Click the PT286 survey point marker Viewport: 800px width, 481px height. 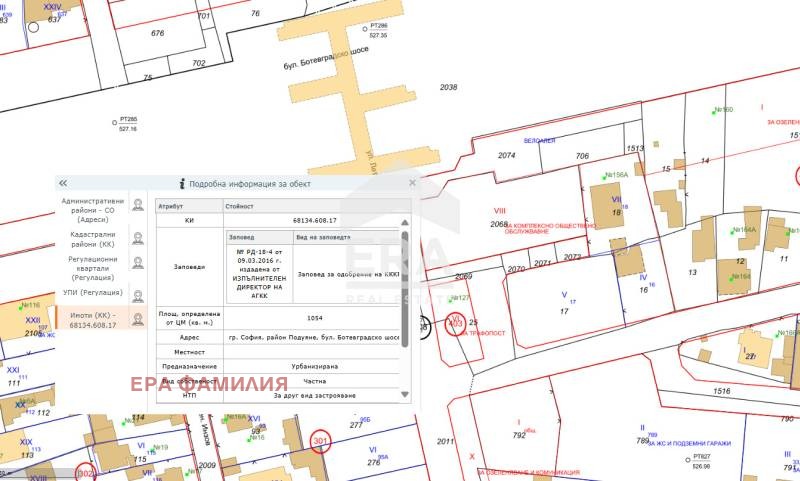pos(364,25)
